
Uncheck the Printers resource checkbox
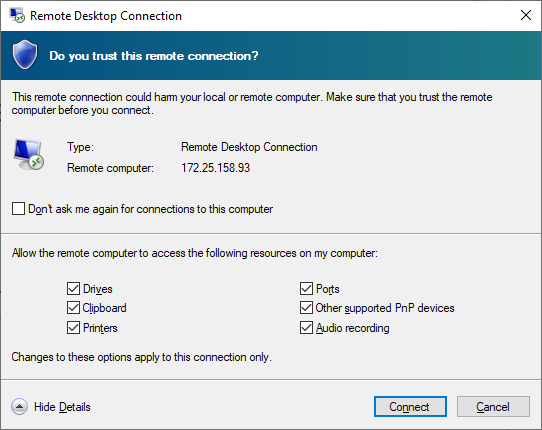73,328
